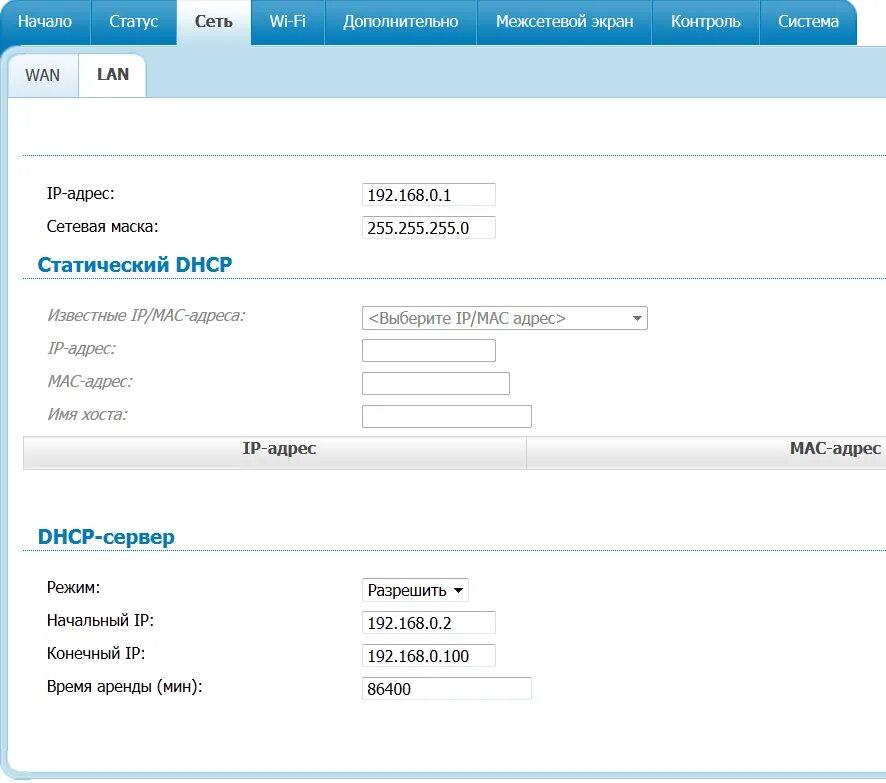Go to the Дополнительно tab
This screenshot has width=886, height=783.
pyautogui.click(x=401, y=22)
